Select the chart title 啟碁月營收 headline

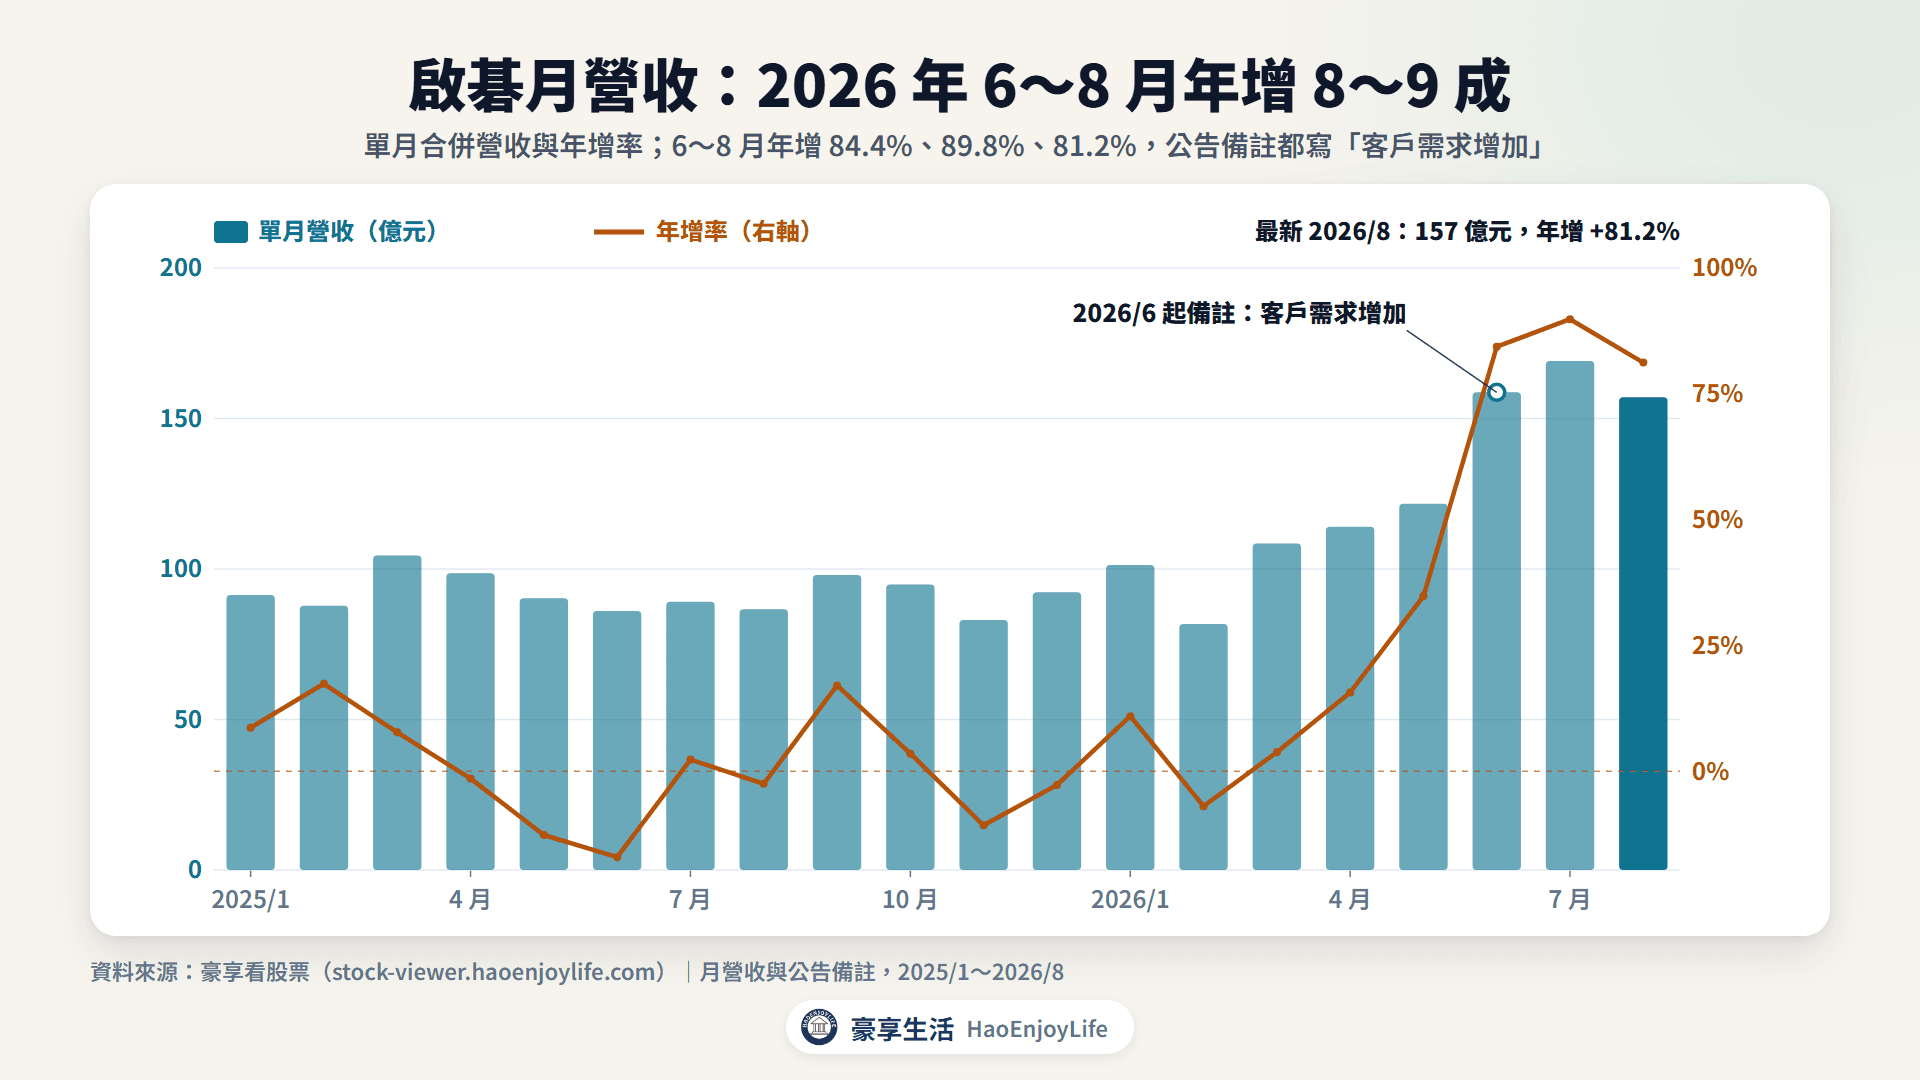(x=960, y=86)
